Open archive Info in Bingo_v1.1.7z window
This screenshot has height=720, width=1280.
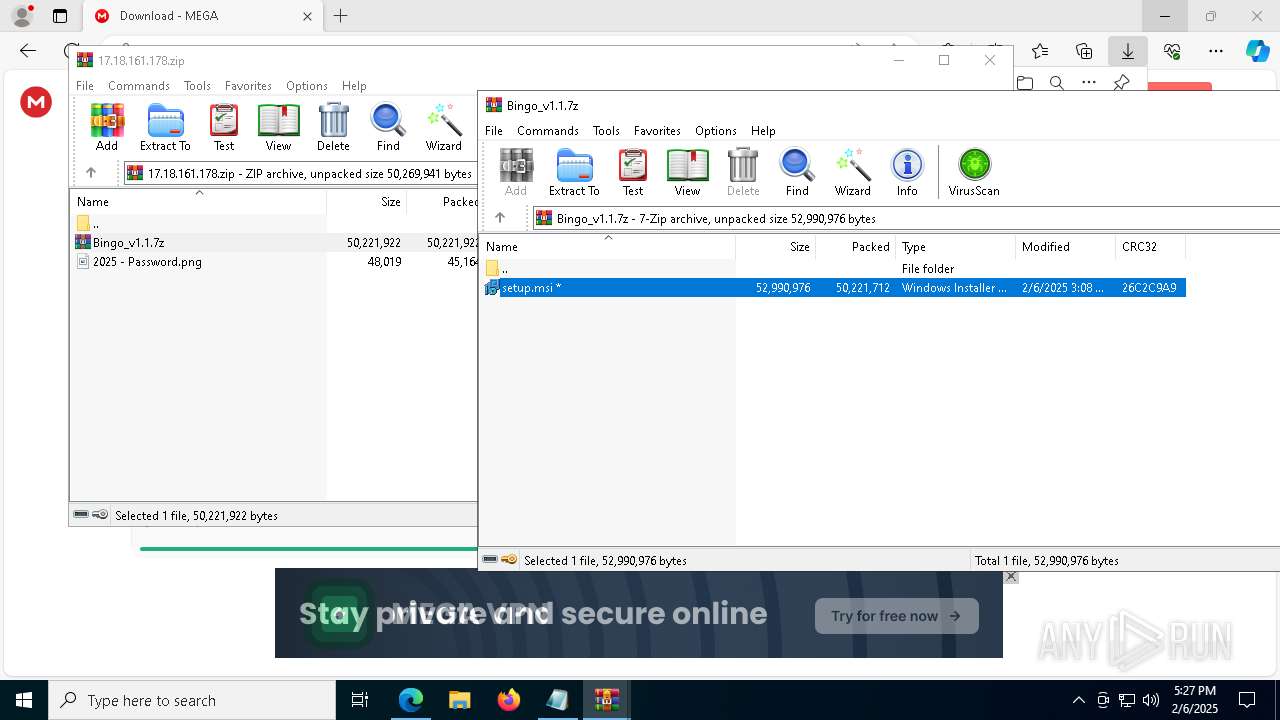click(x=907, y=172)
